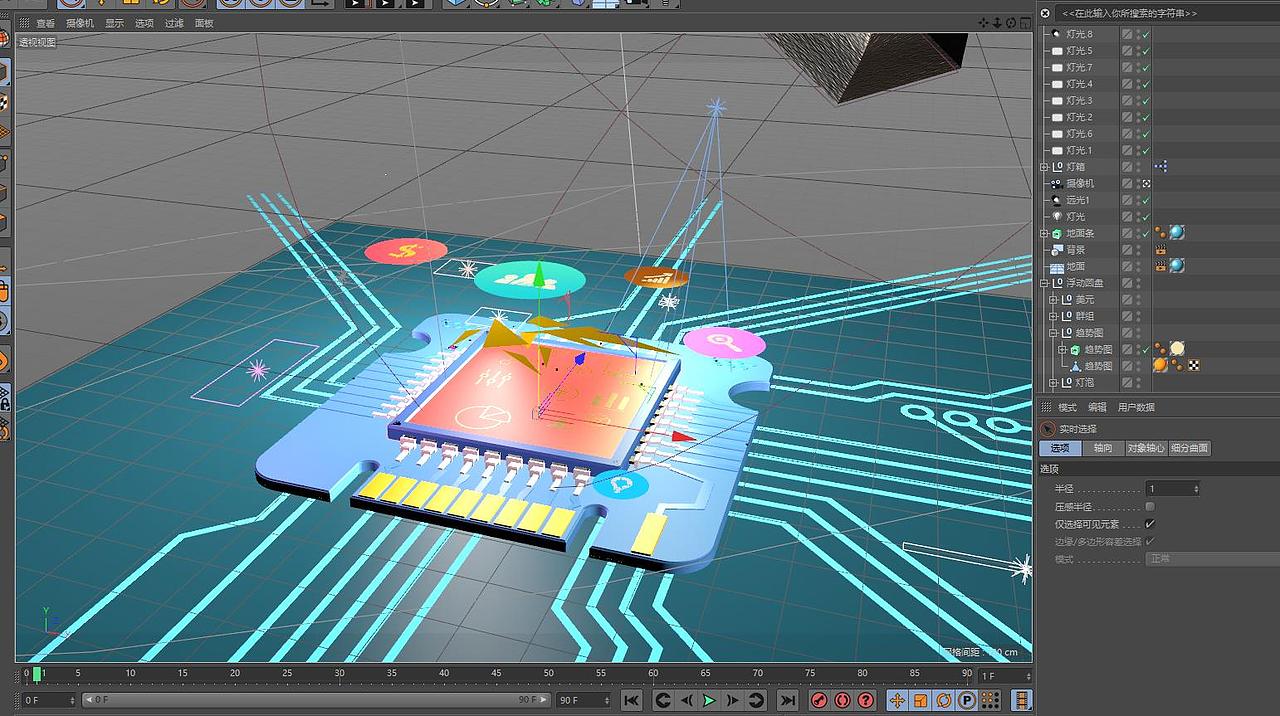Toggle layer square for 灯光.7
The width and height of the screenshot is (1280, 716).
point(1127,67)
